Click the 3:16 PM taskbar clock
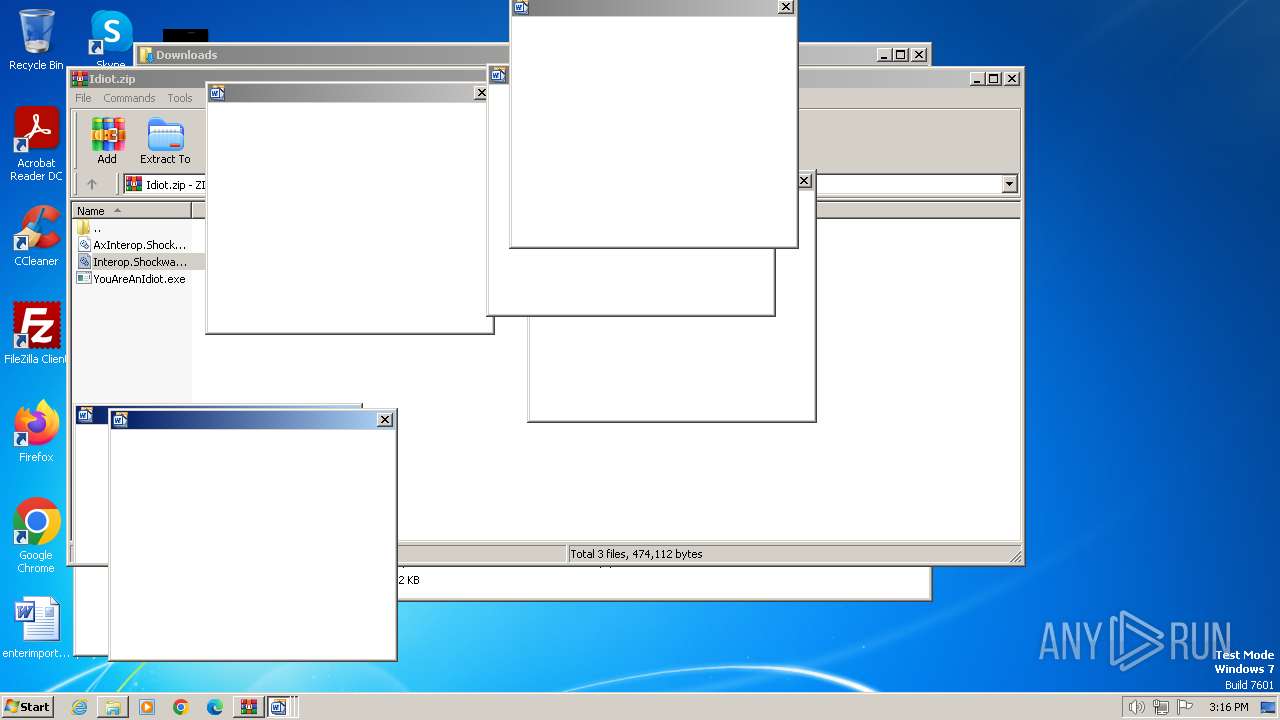Screen dimensions: 1280x720 [x=1228, y=707]
